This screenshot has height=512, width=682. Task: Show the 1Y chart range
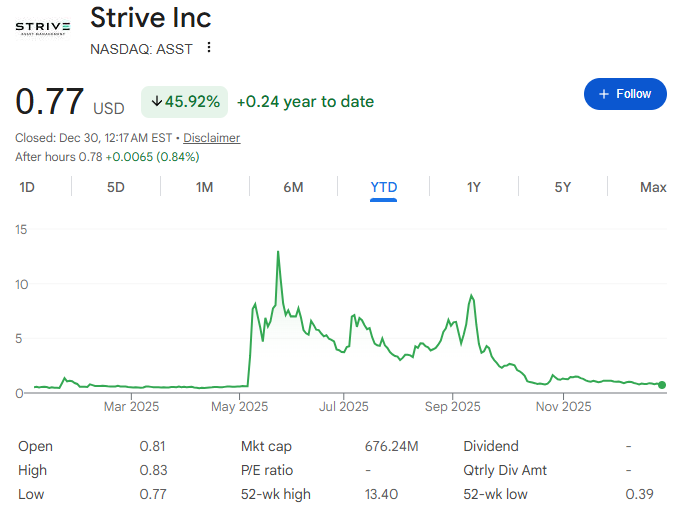(x=474, y=187)
